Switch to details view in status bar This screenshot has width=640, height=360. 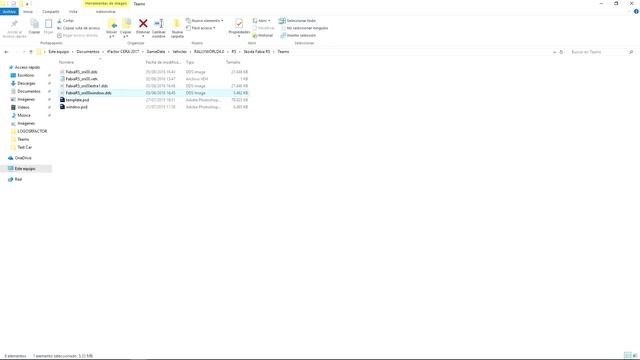(x=628, y=356)
